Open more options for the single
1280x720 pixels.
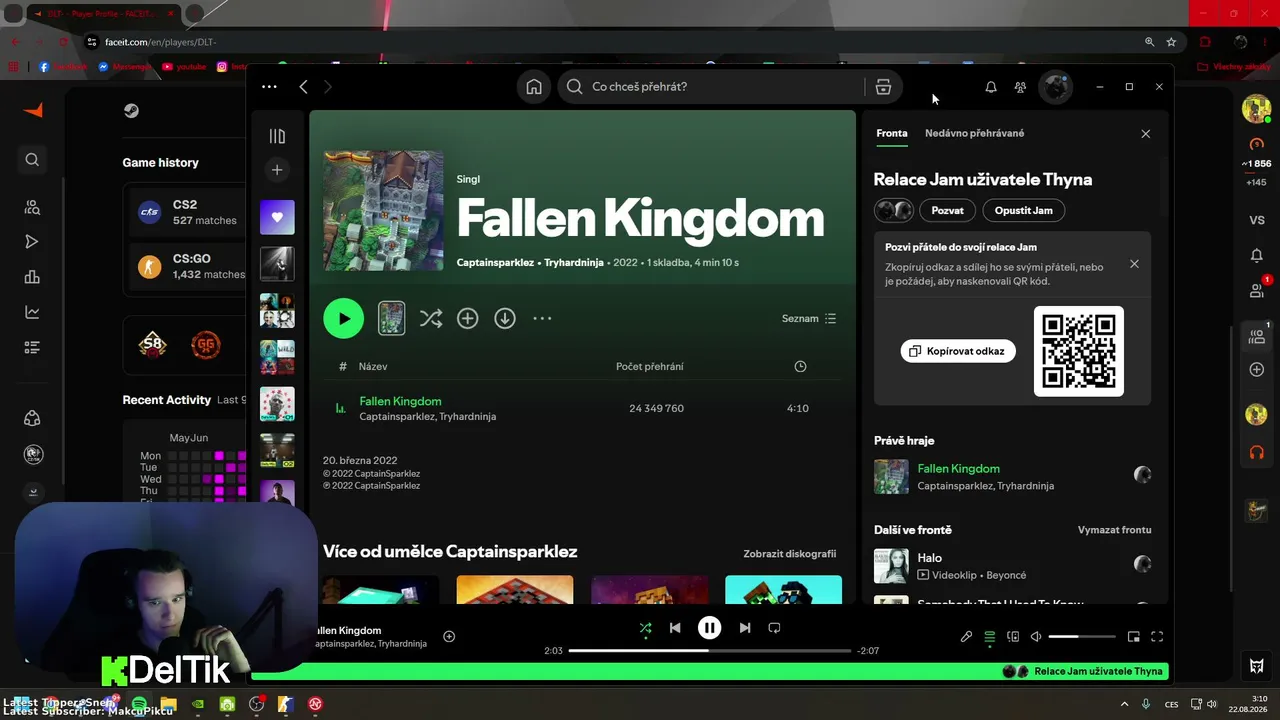tap(542, 318)
